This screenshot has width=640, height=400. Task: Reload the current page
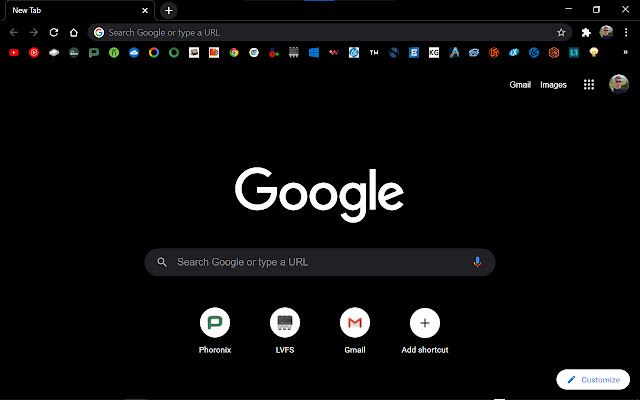pos(54,32)
